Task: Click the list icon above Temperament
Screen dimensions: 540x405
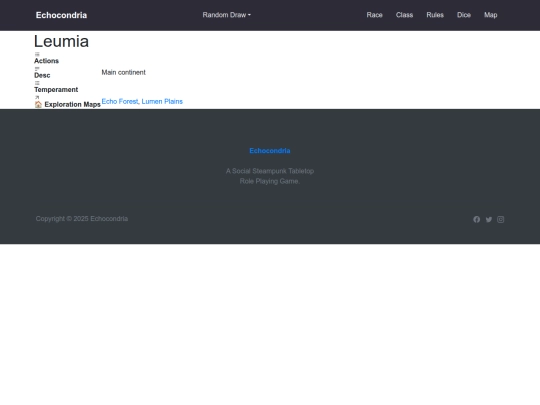Action: (x=37, y=83)
